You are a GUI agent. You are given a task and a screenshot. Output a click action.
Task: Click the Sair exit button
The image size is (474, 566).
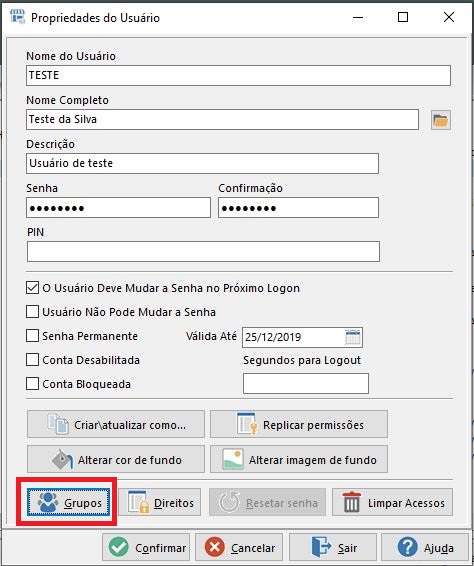333,548
